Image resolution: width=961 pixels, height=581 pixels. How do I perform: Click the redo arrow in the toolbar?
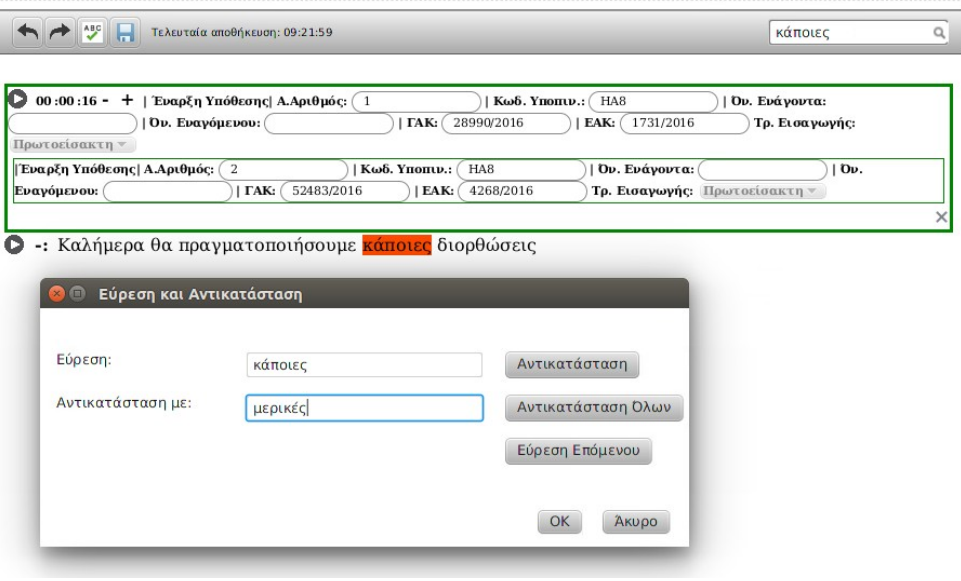point(60,32)
